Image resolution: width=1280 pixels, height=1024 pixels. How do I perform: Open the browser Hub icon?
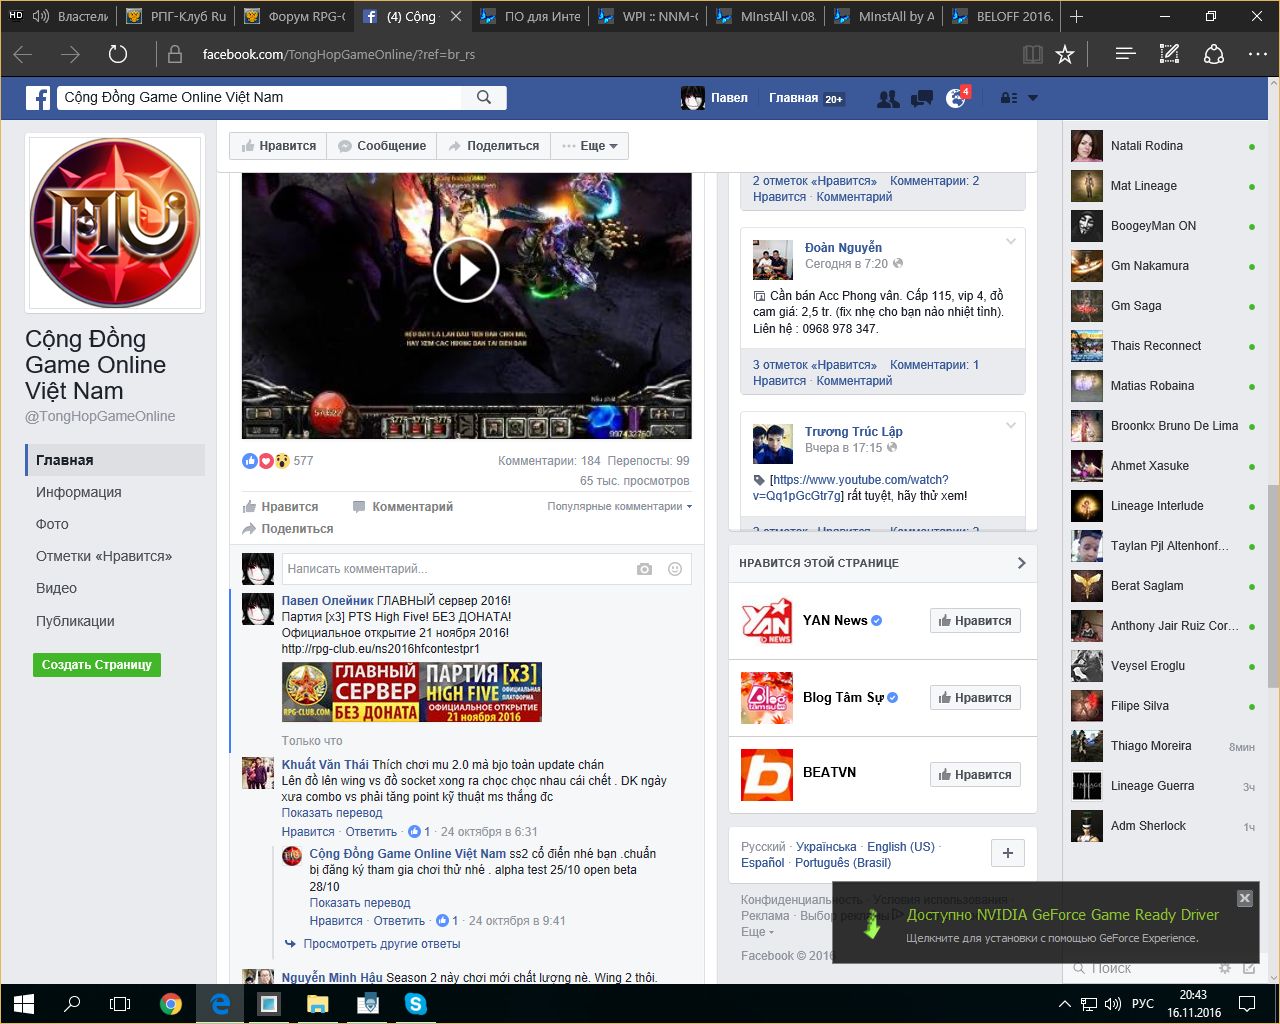tap(1125, 54)
